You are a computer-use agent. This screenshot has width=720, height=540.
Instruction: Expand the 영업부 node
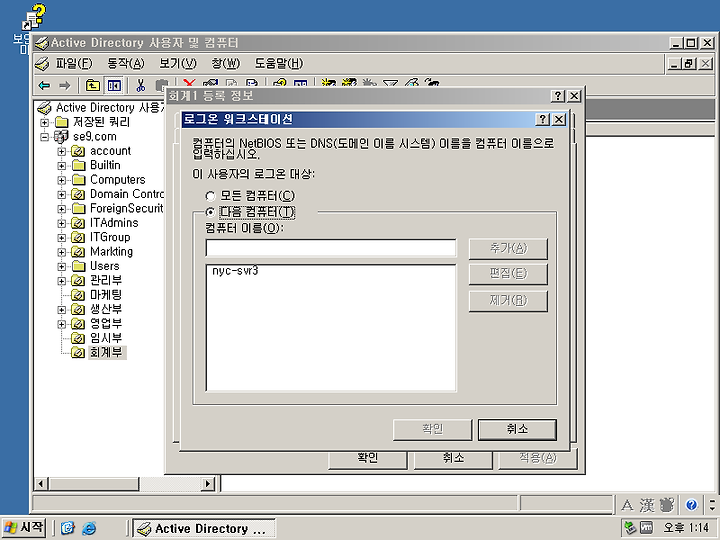pos(62,324)
